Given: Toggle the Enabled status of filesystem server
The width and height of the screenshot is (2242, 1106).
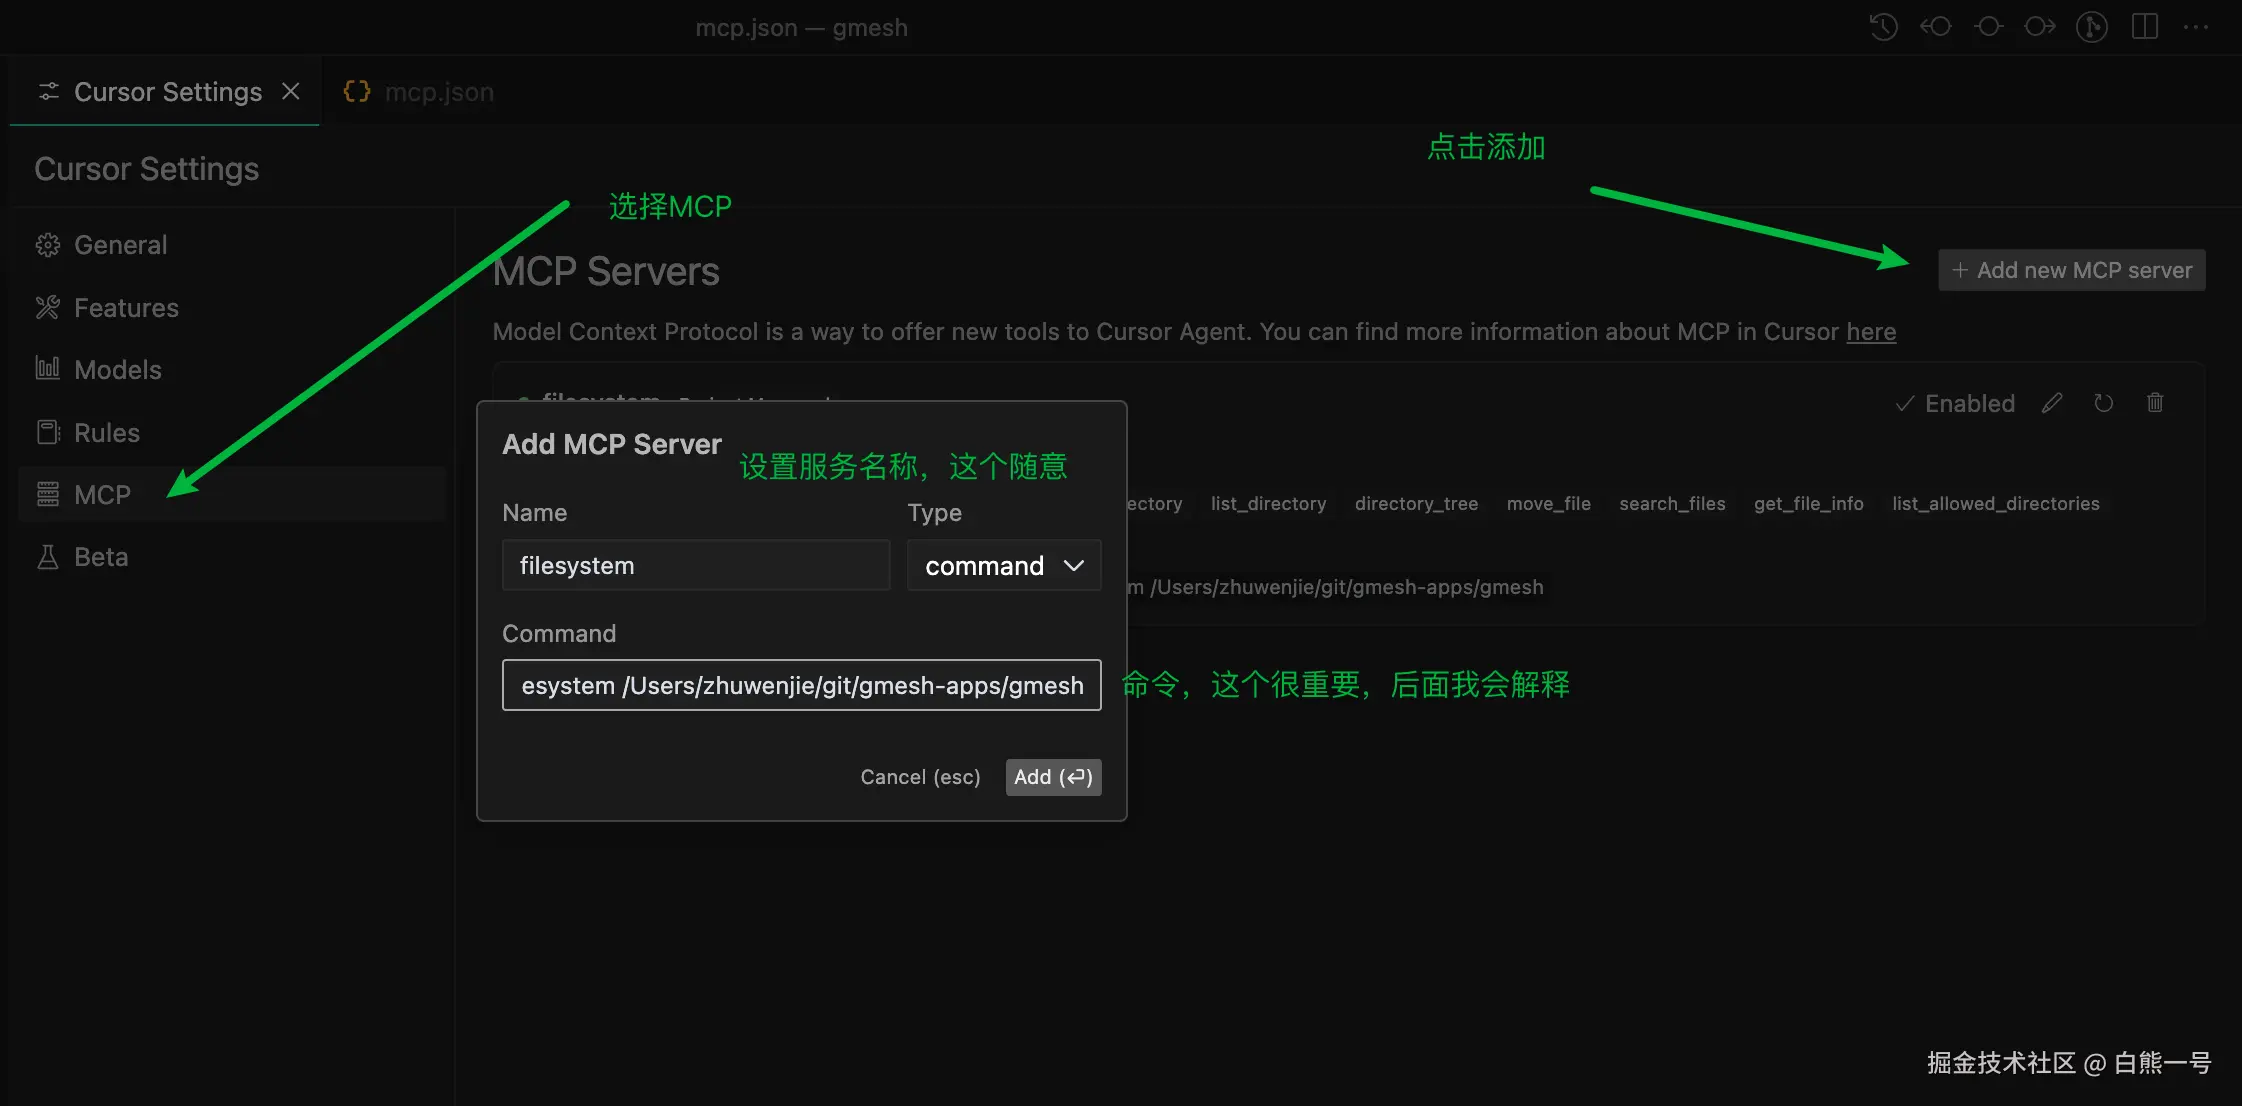Looking at the screenshot, I should 1955,403.
